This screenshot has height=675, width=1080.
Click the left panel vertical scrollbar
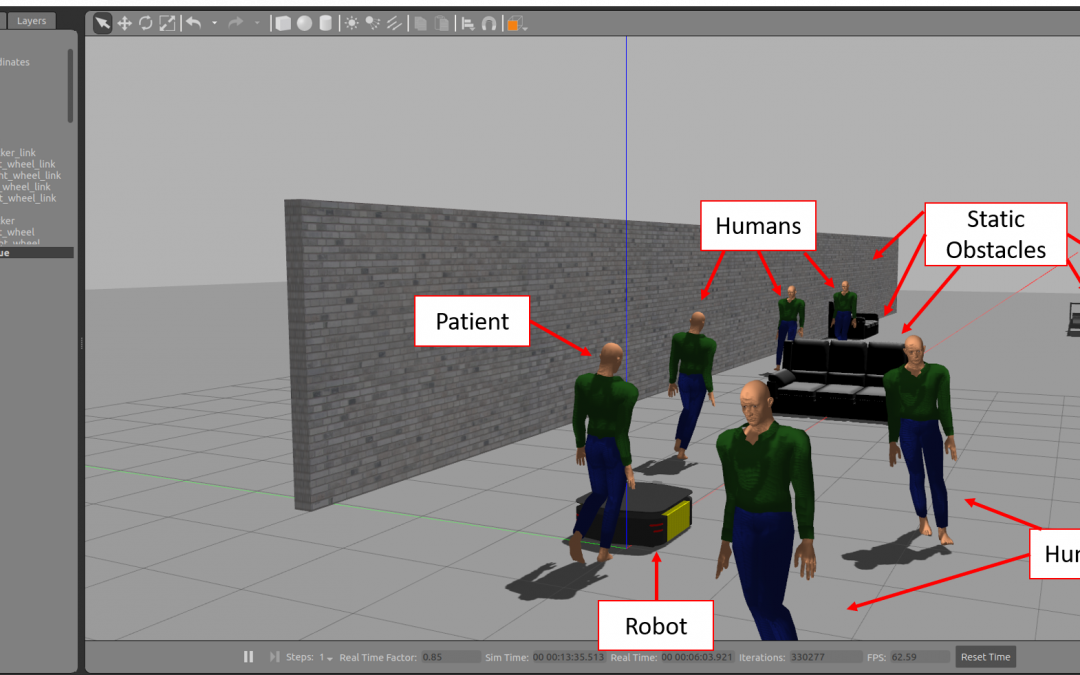click(x=70, y=86)
